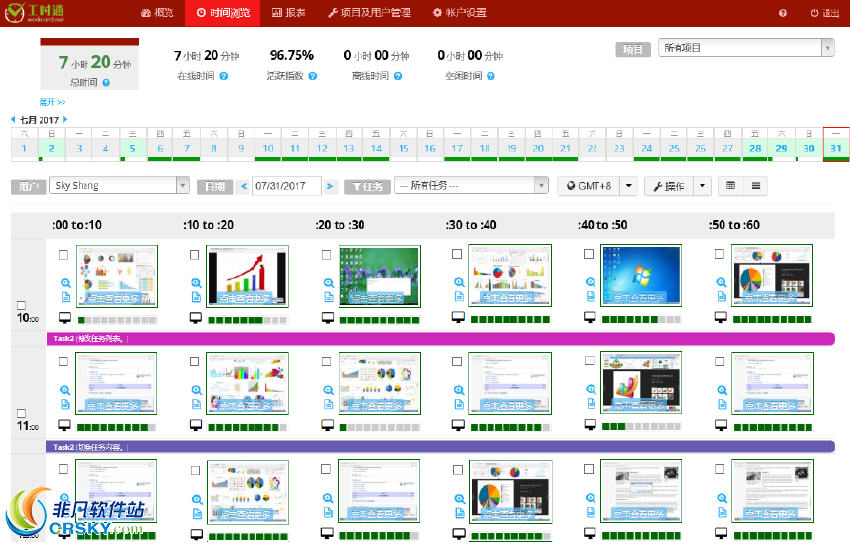This screenshot has height=544, width=850.
Task: Go to previous date arrow
Action: pos(243,186)
